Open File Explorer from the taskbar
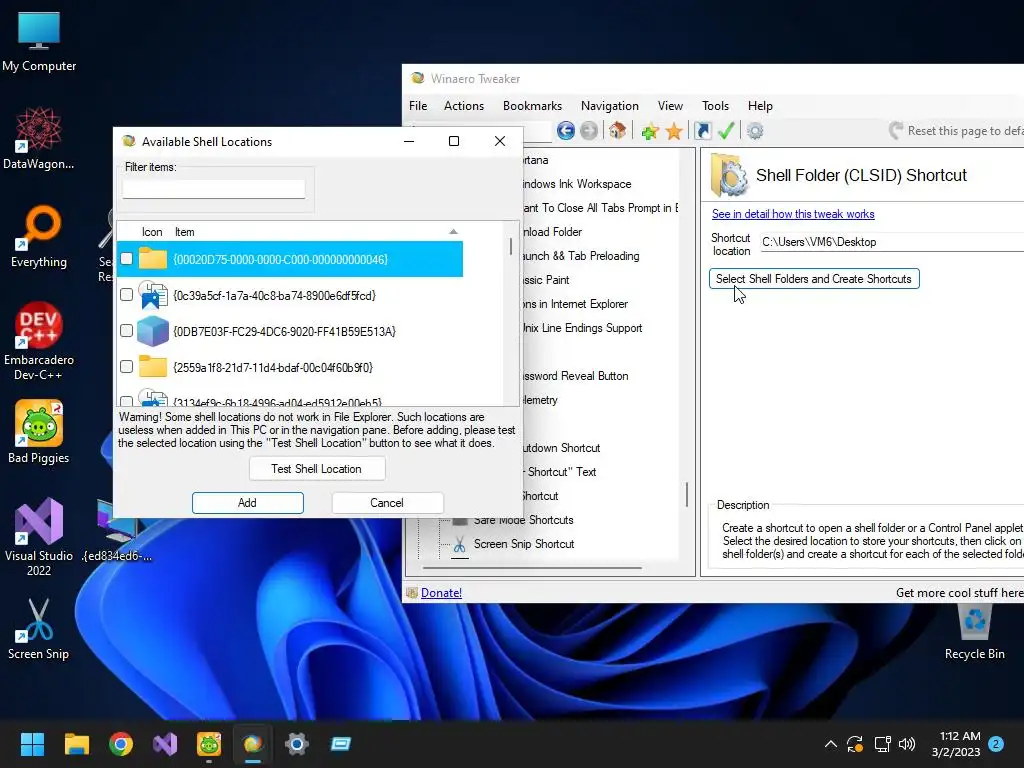Image resolution: width=1024 pixels, height=768 pixels. pyautogui.click(x=76, y=744)
